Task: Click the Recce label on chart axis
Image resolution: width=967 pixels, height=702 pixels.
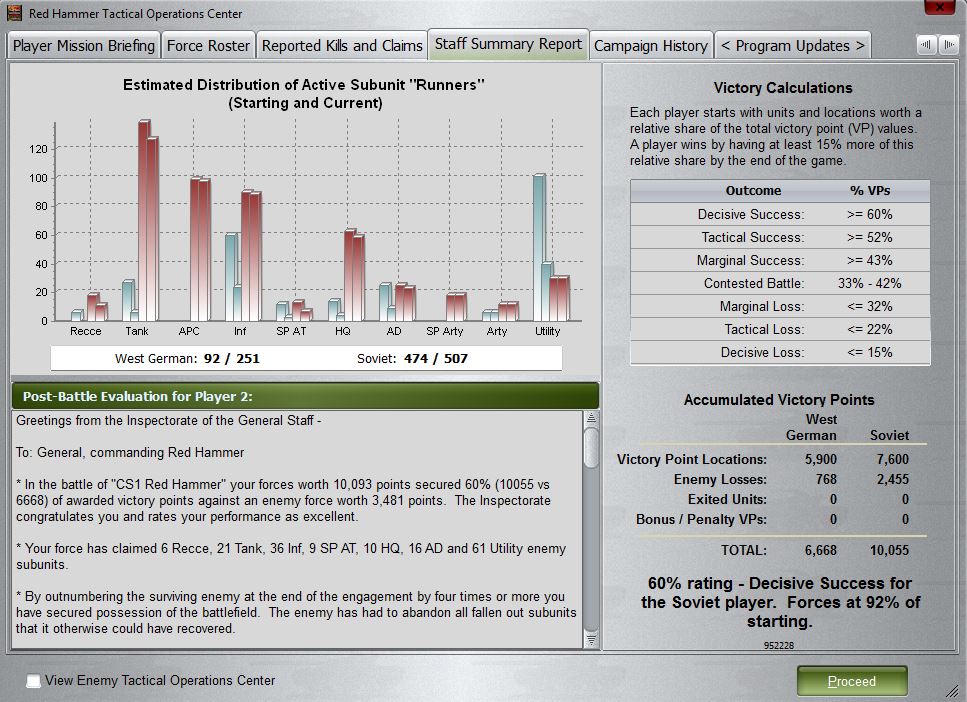Action: [85, 331]
